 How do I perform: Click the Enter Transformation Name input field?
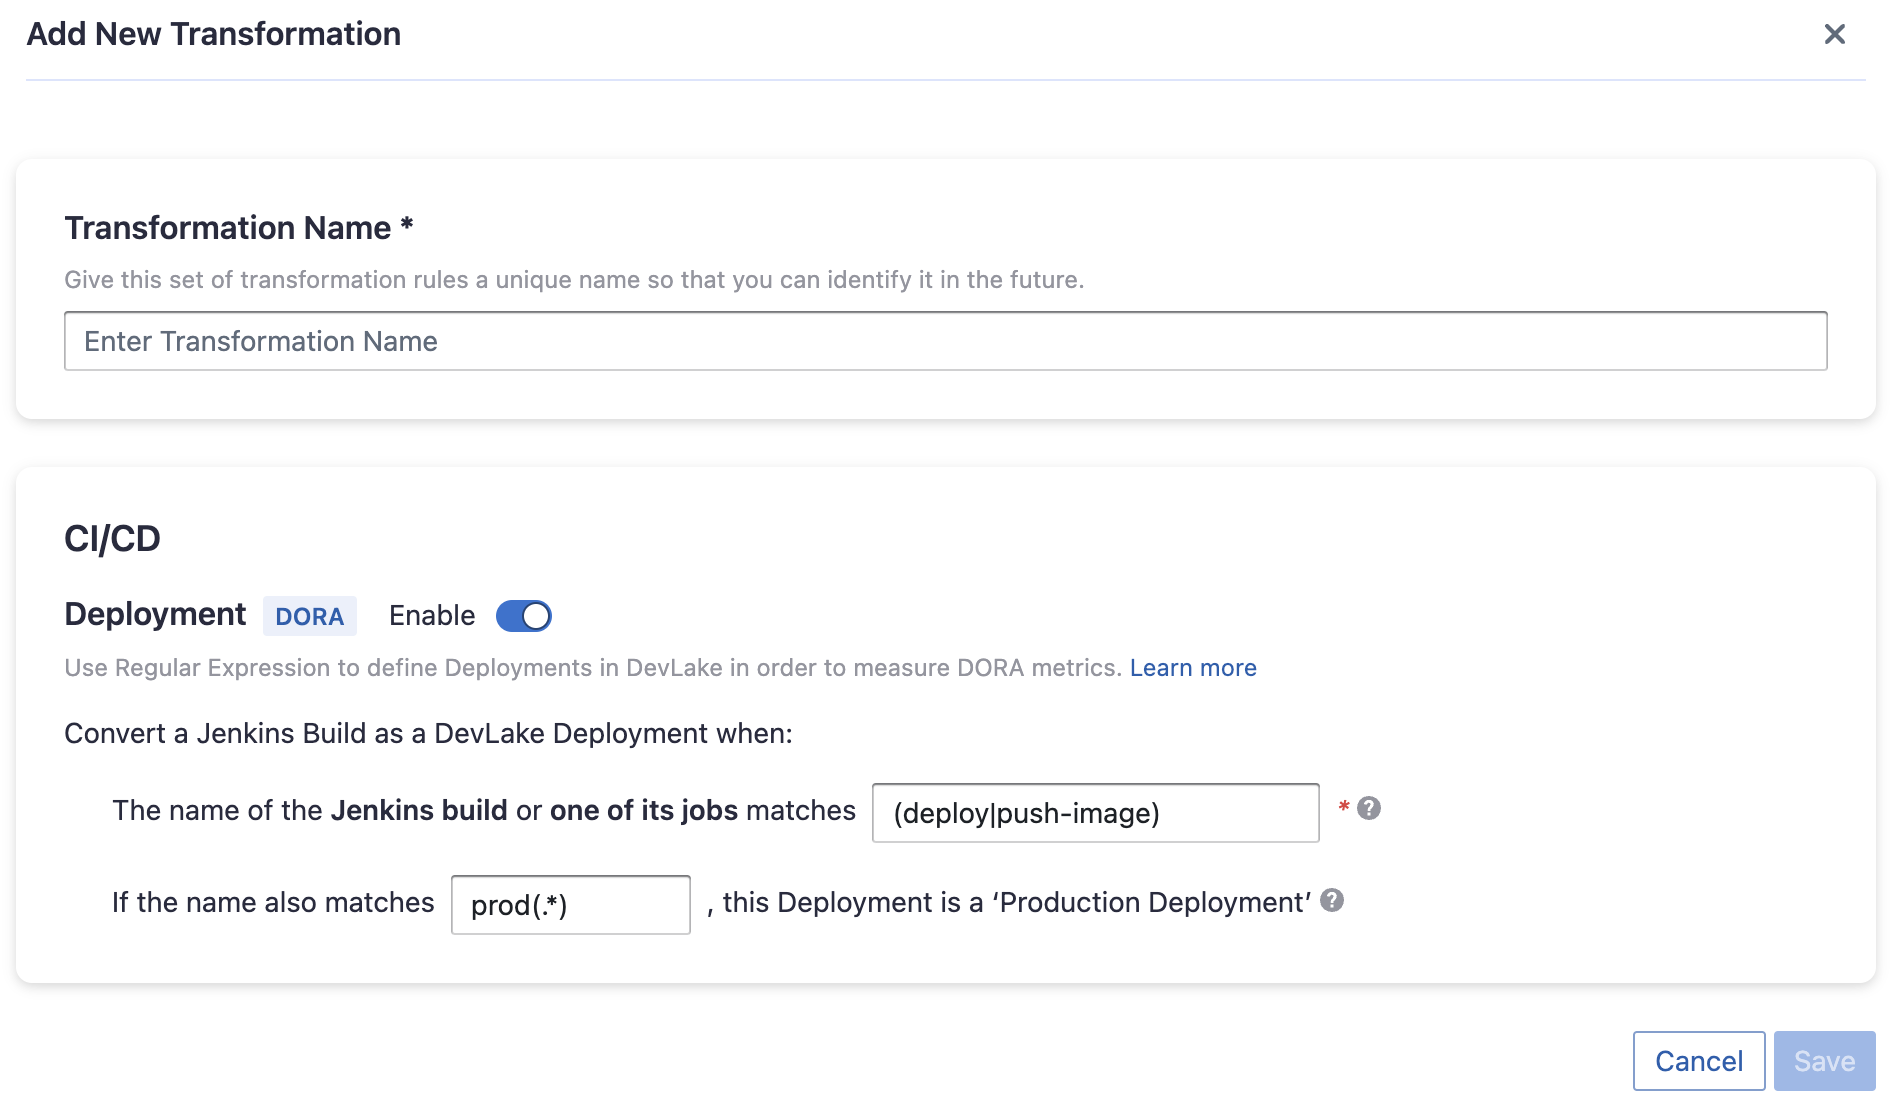[946, 341]
